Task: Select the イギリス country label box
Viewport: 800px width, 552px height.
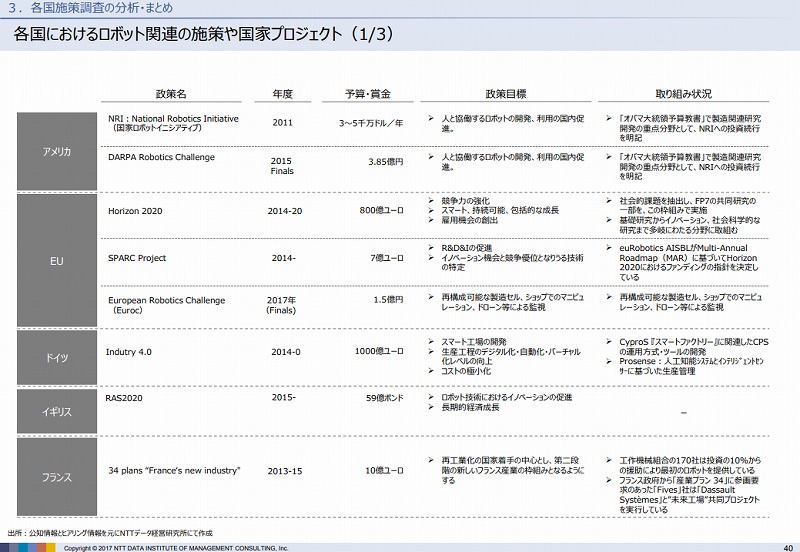Action: click(55, 411)
